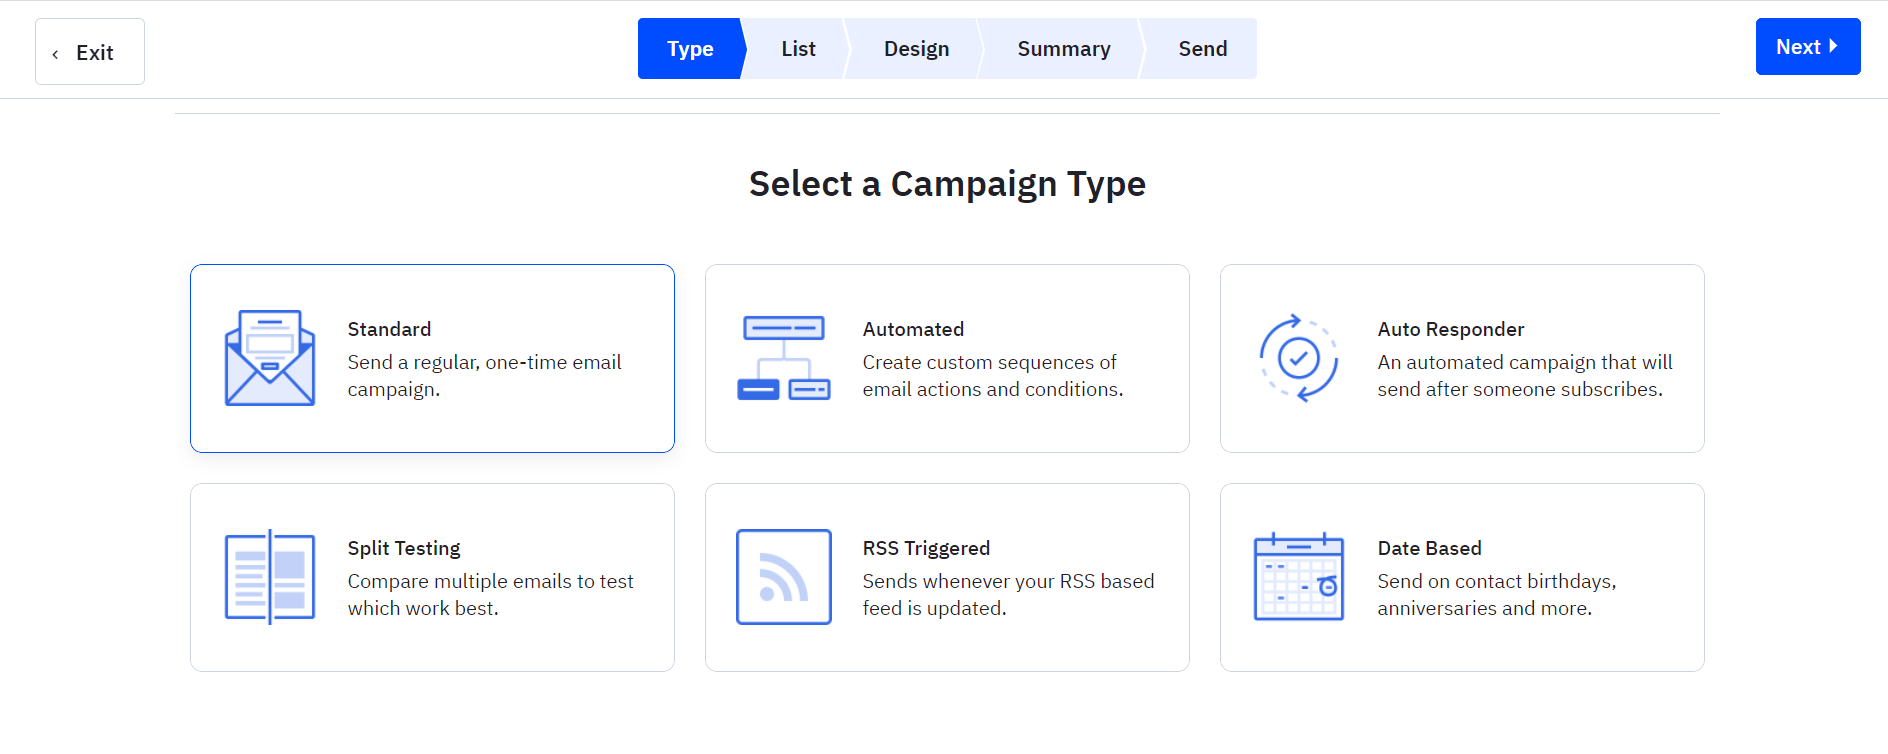Click the back chevron on Exit
The width and height of the screenshot is (1888, 754).
click(55, 54)
